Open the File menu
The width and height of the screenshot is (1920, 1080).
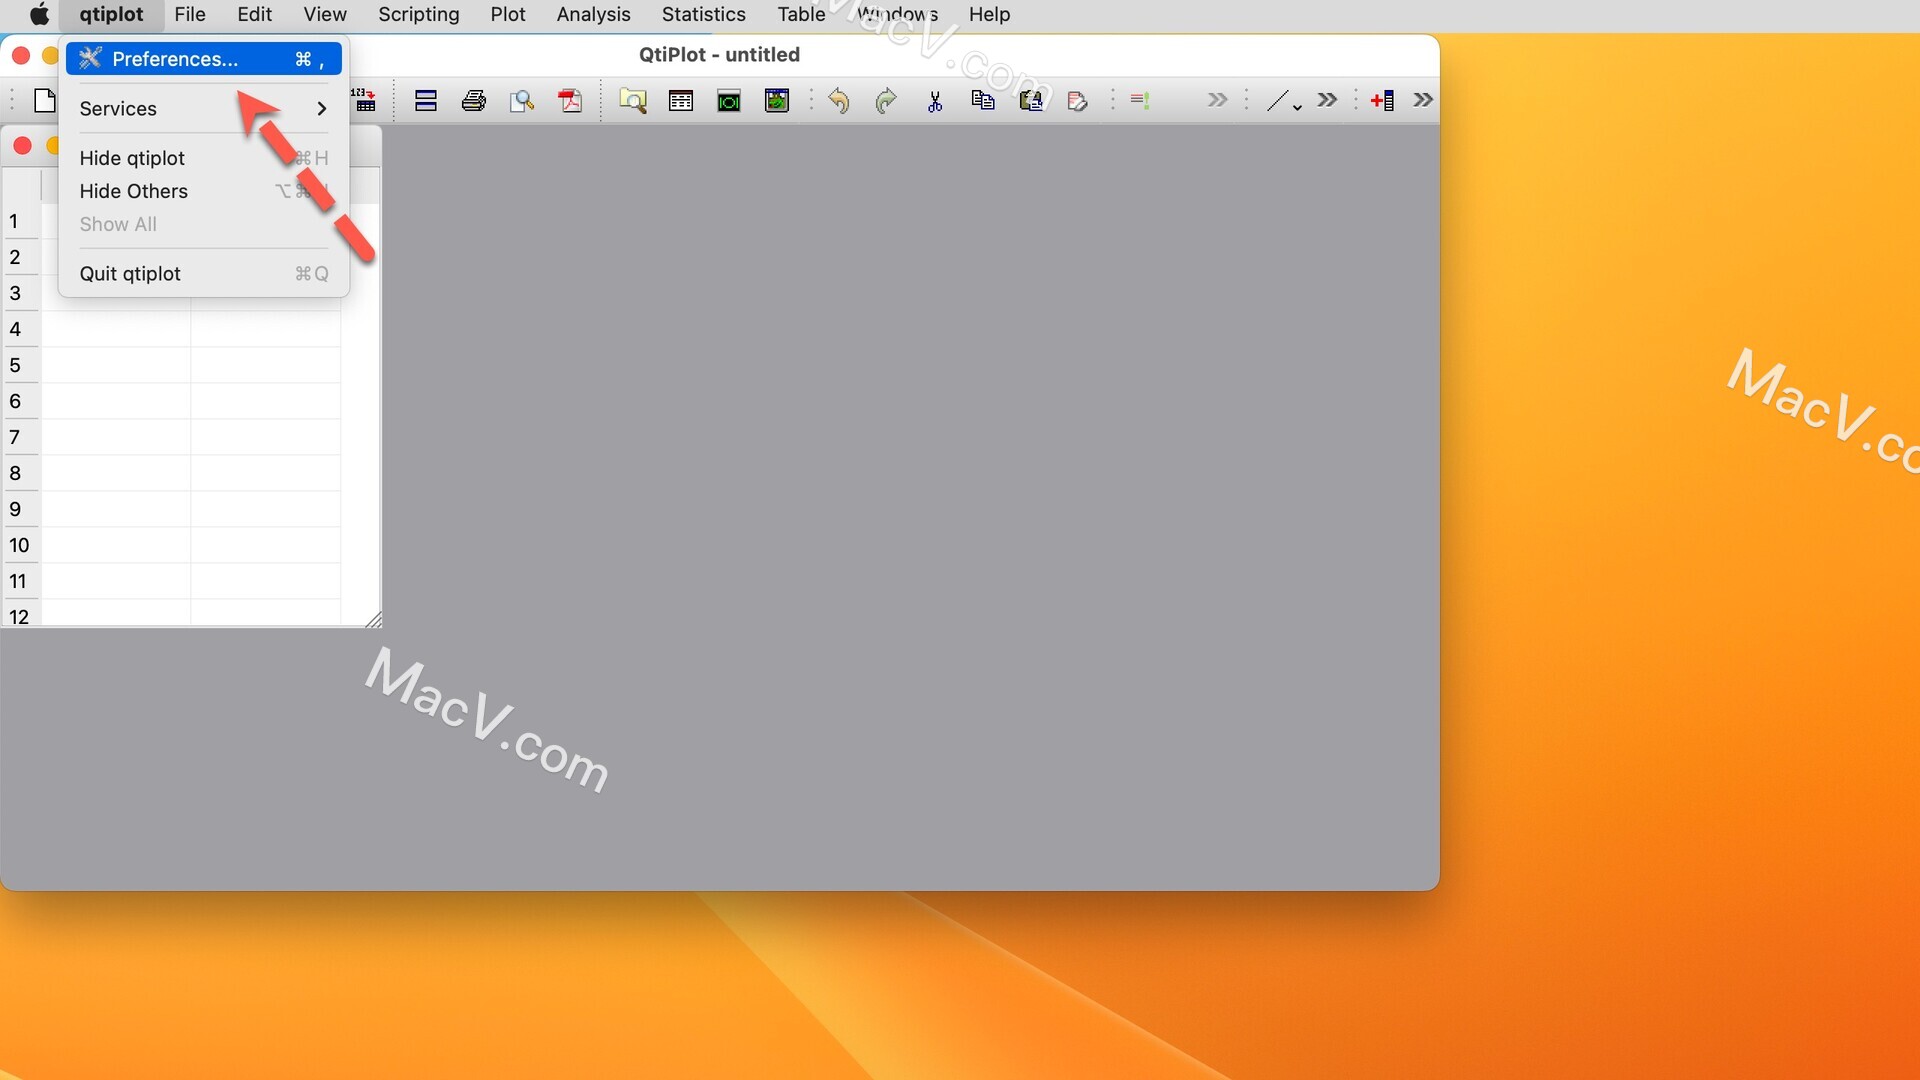pos(189,15)
